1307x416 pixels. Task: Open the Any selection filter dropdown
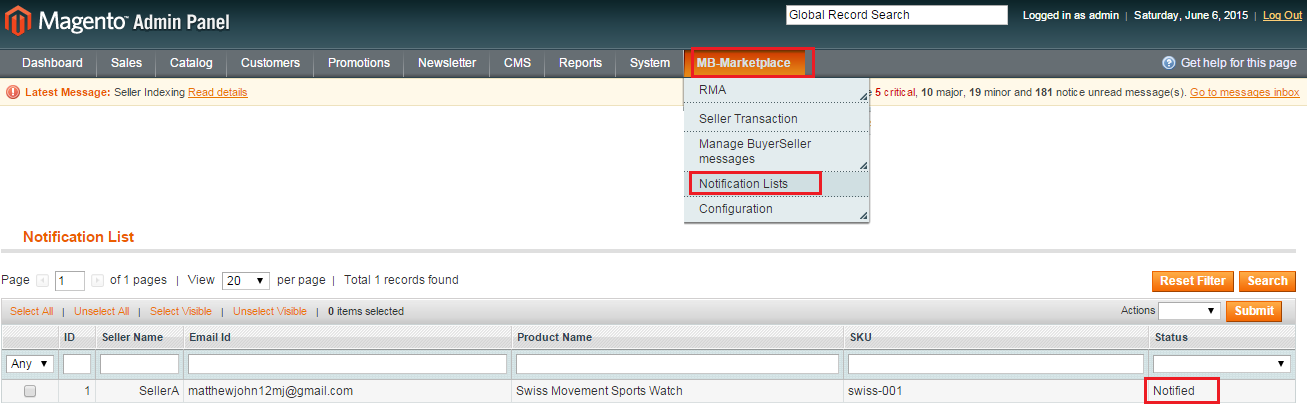coord(30,364)
